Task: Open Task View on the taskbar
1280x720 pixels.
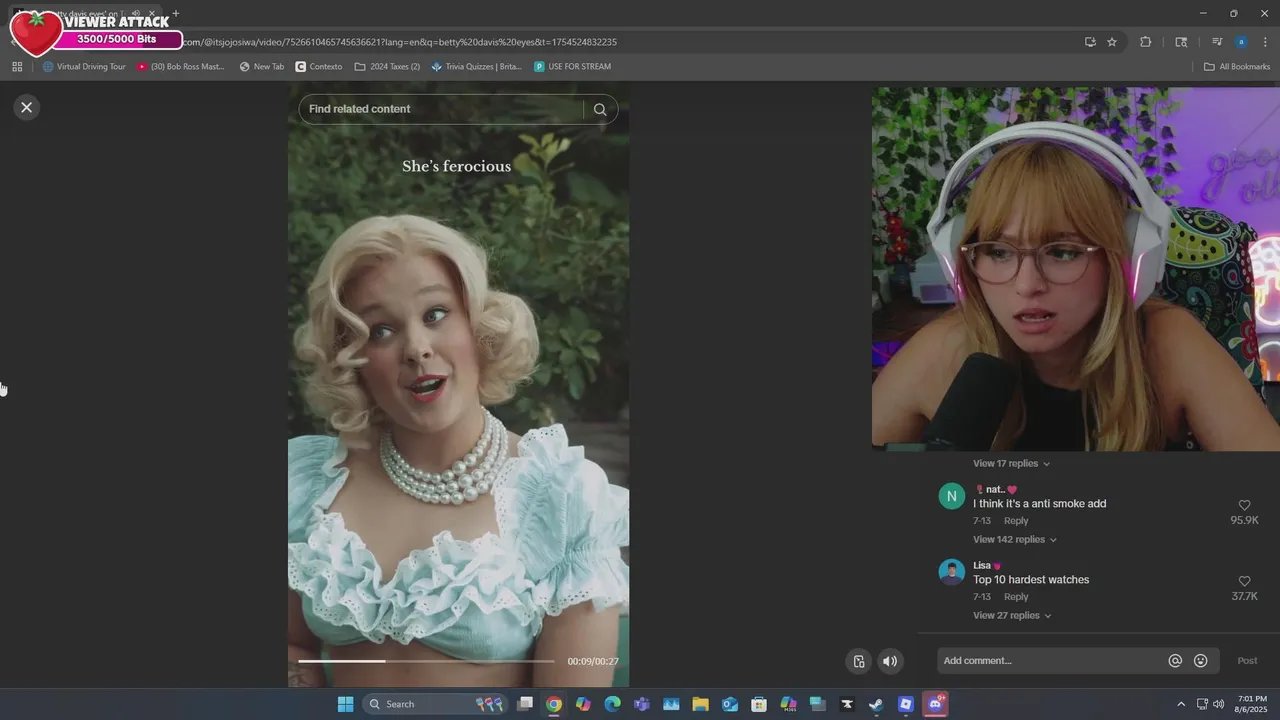Action: point(525,704)
